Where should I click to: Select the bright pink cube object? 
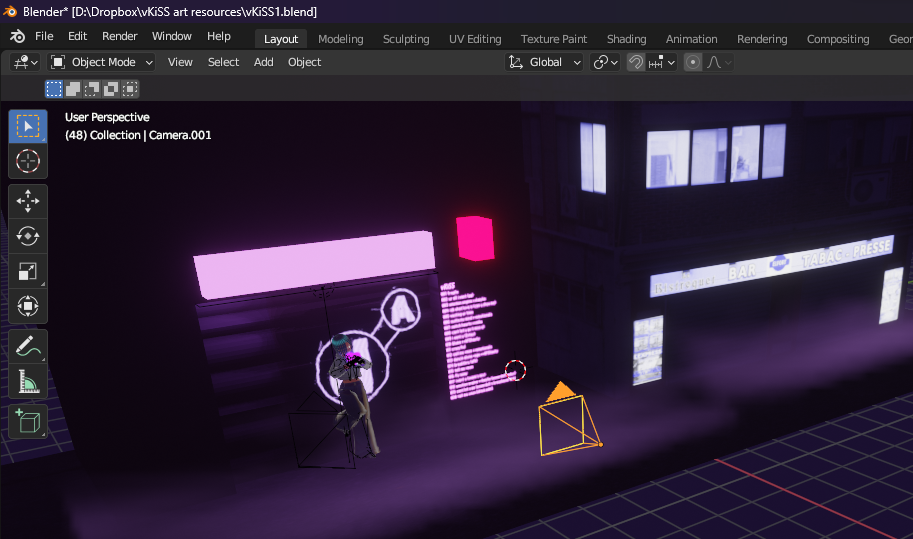(x=475, y=238)
